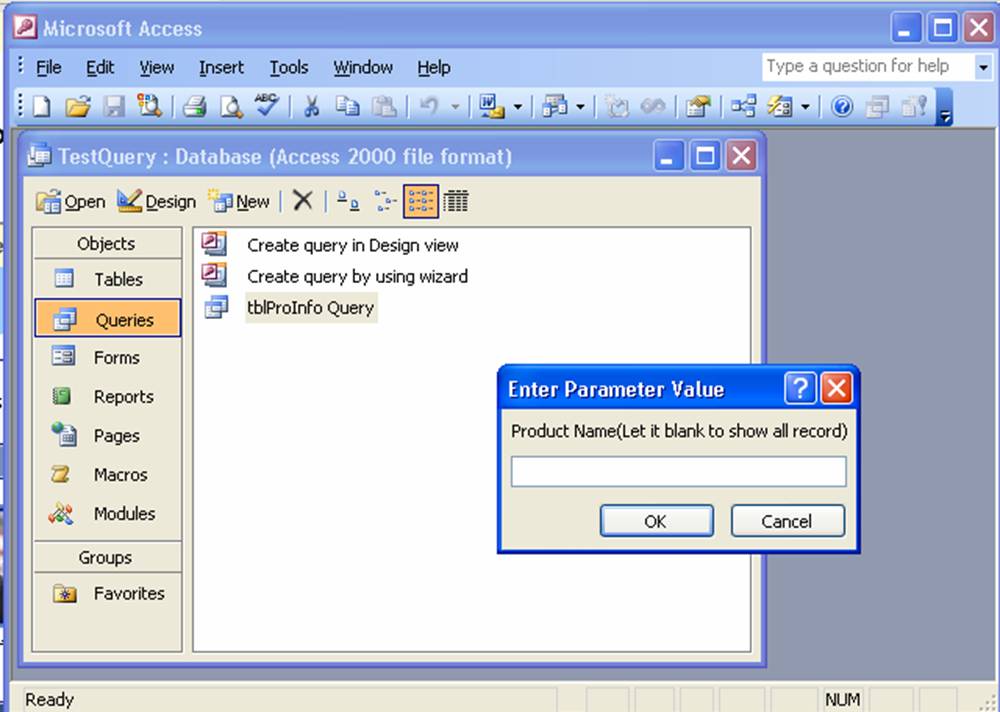Click the Delete X icon in database window
This screenshot has width=1000, height=712.
point(302,201)
